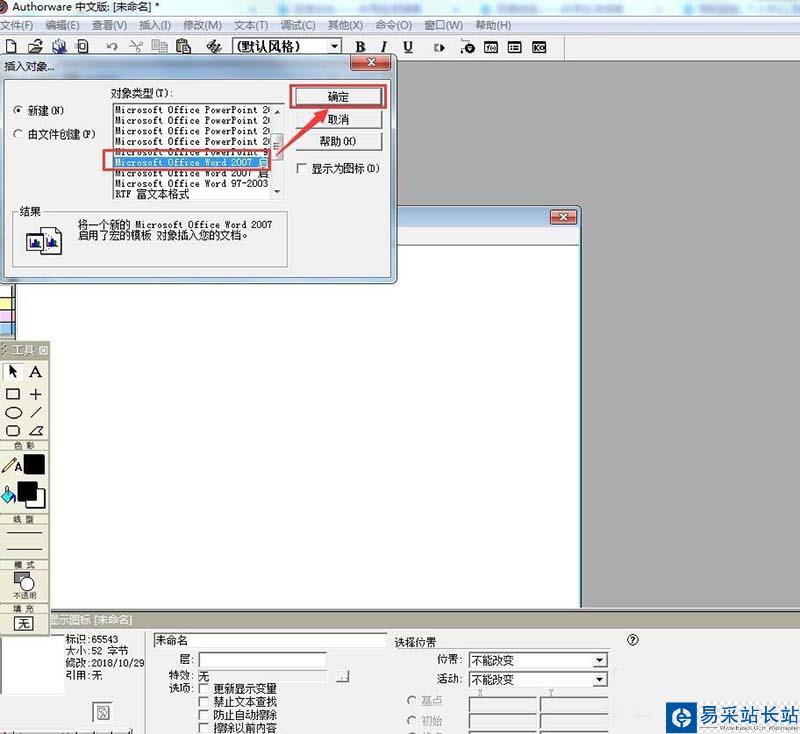Click the Cut scissors icon
This screenshot has height=734, width=800.
[x=136, y=47]
